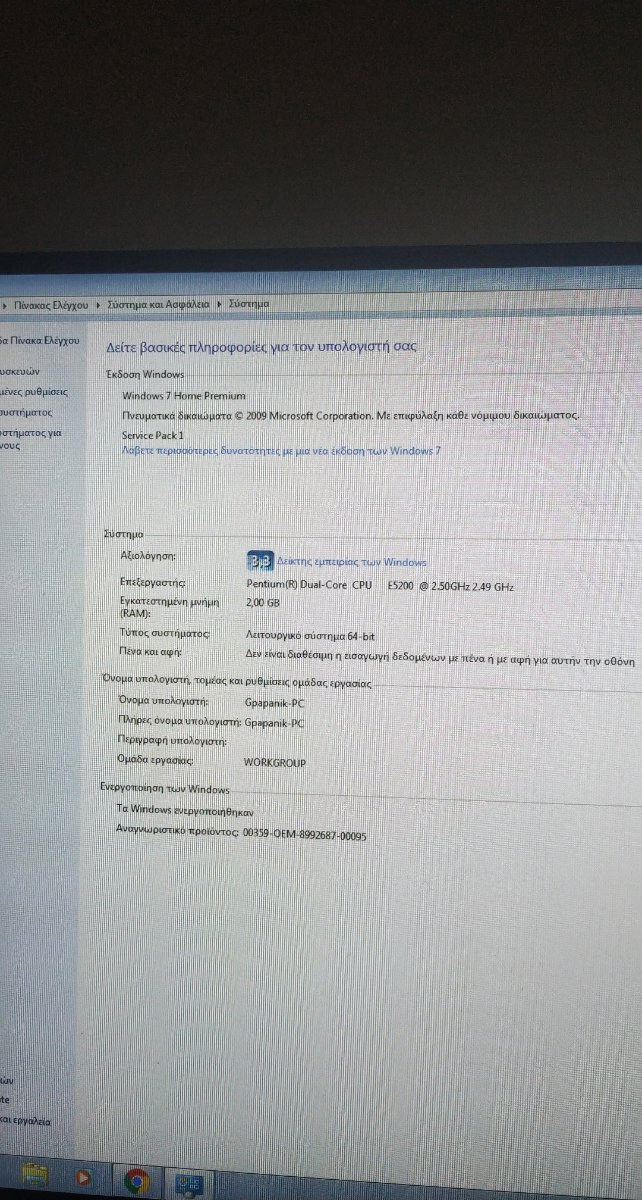Screen dimensions: 642x1200
Task: Select 'Windows 7 Home Premium' text
Action: (x=183, y=396)
